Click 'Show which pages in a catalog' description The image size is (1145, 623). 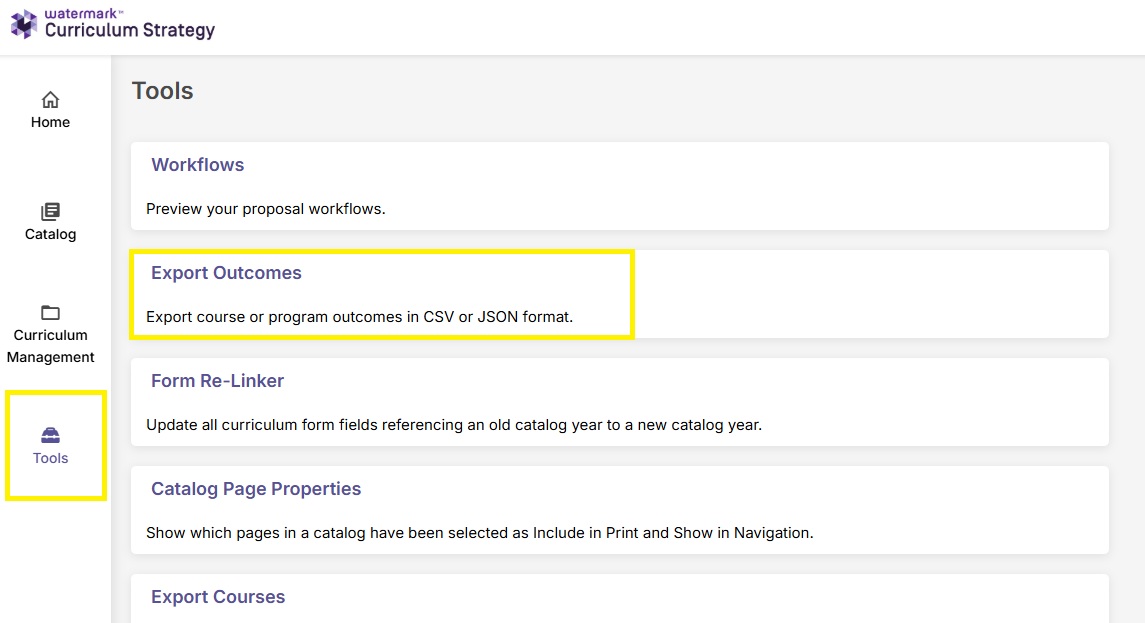click(480, 533)
